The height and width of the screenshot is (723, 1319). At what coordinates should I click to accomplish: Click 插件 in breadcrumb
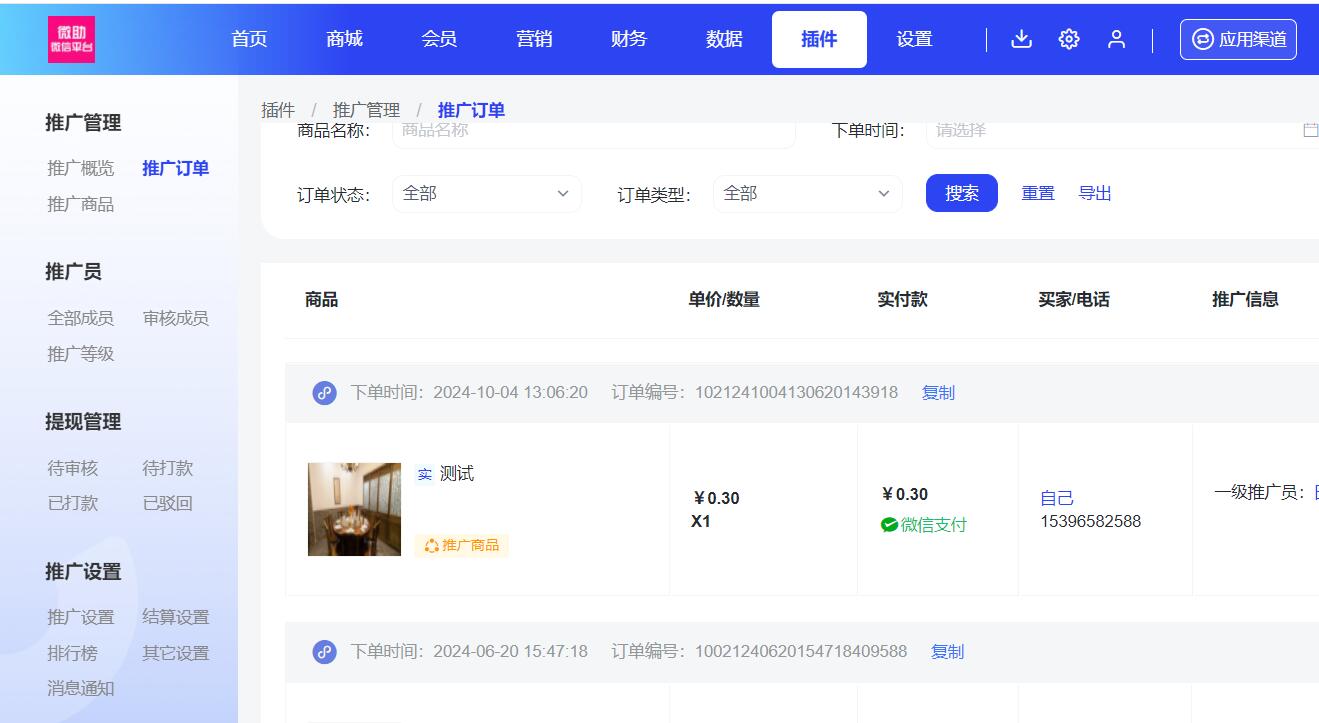(278, 110)
